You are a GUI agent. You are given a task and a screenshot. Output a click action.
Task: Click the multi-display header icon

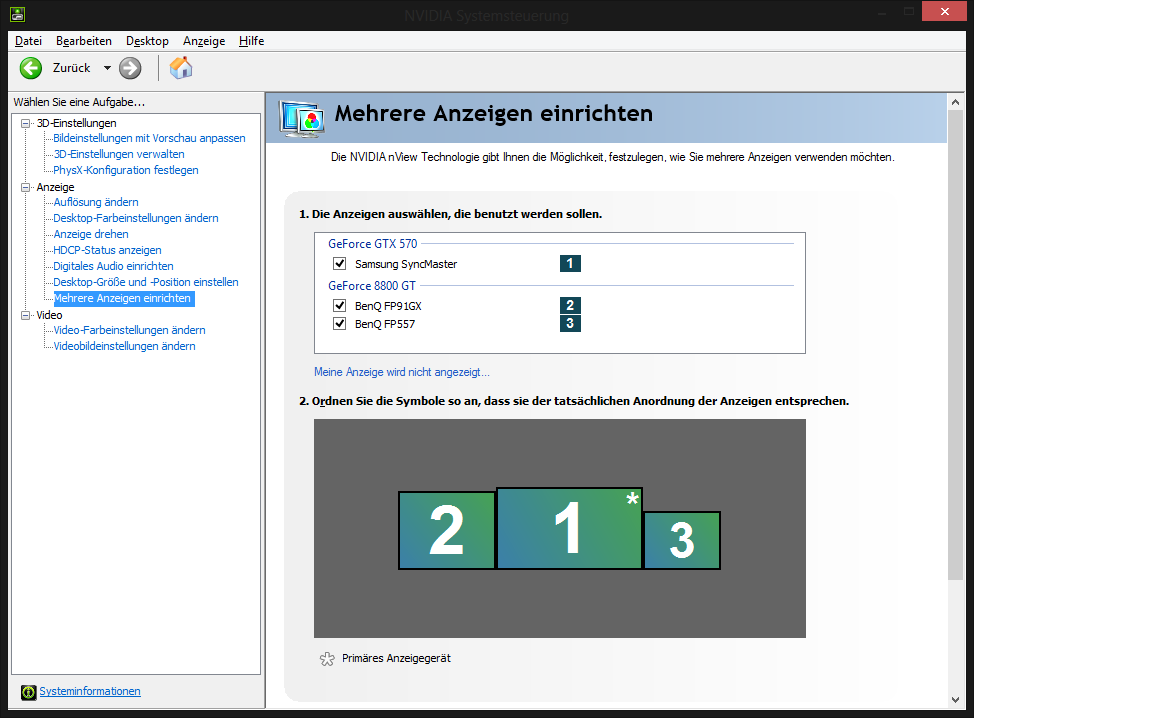click(302, 118)
